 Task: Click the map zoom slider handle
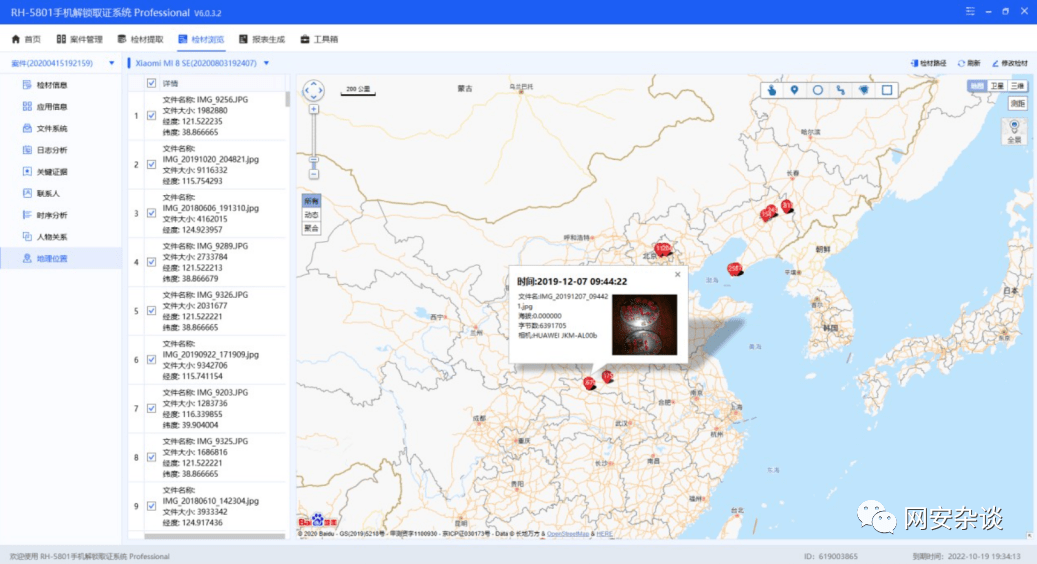(313, 159)
